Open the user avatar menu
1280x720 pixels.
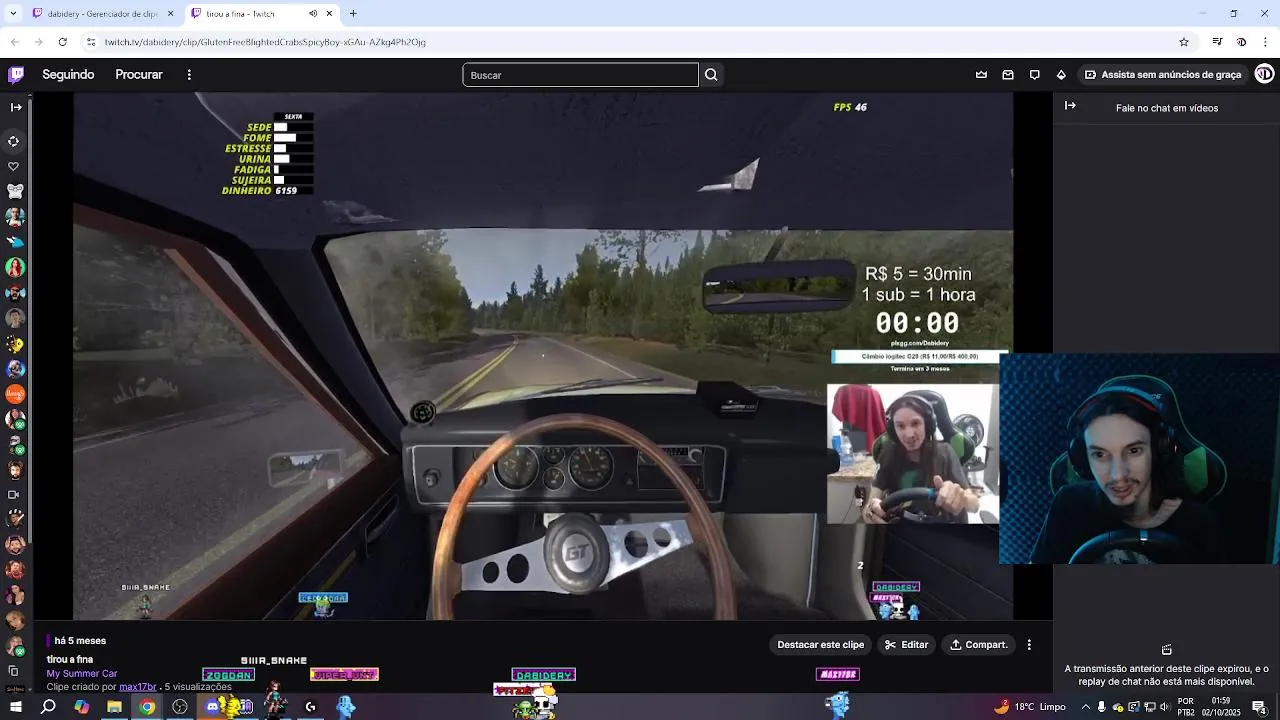click(x=1264, y=74)
